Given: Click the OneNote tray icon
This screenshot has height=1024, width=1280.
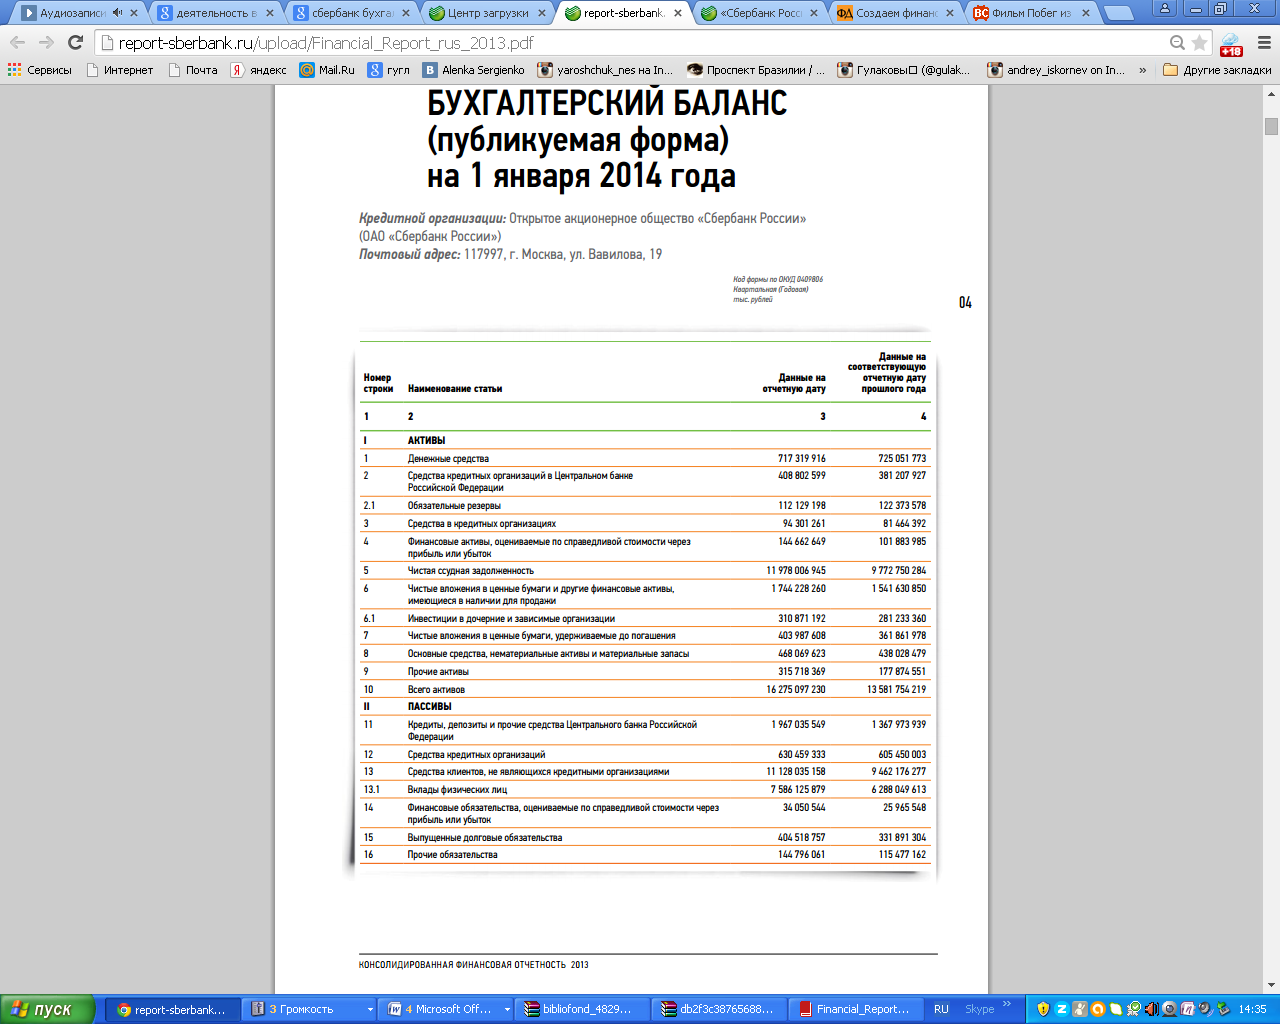Looking at the screenshot, I should [1188, 1009].
